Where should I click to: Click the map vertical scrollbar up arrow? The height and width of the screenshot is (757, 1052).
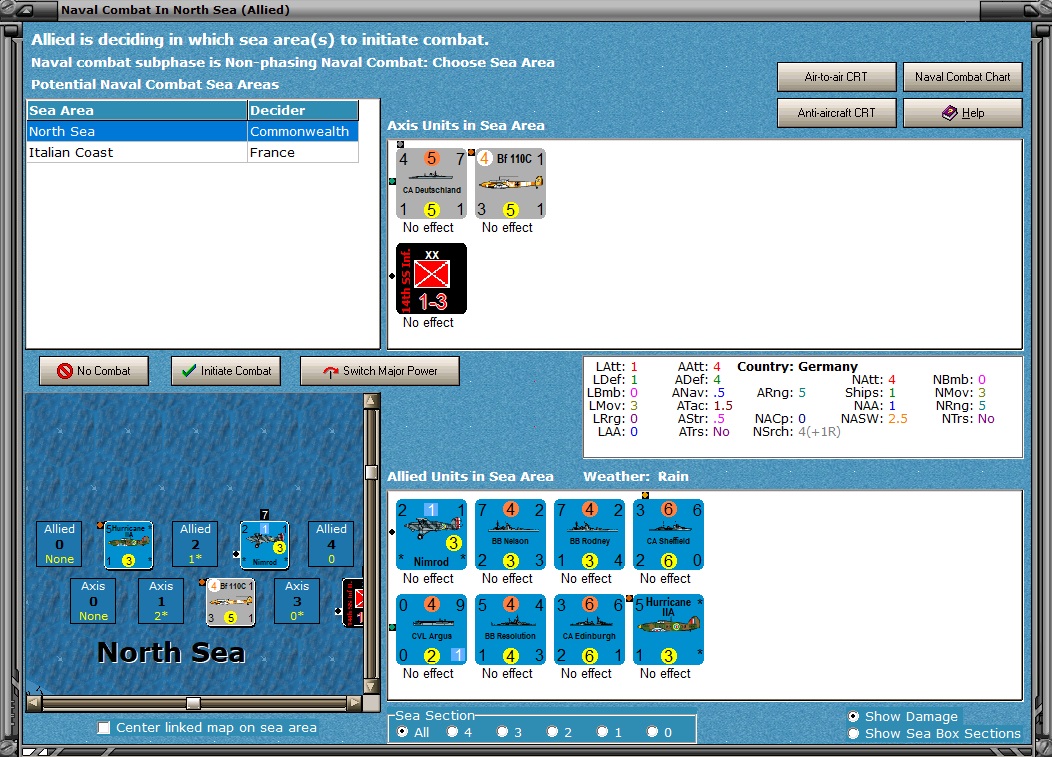tap(371, 401)
